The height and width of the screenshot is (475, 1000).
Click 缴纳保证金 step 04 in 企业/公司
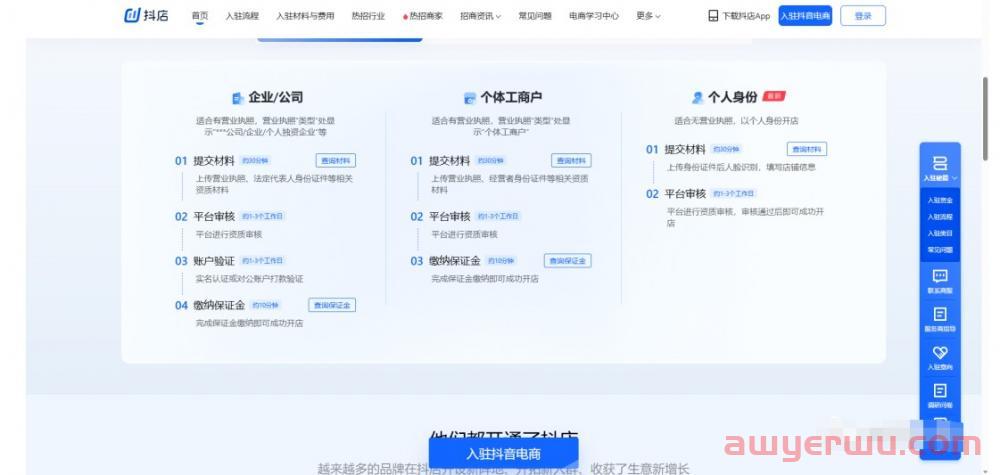(x=219, y=305)
